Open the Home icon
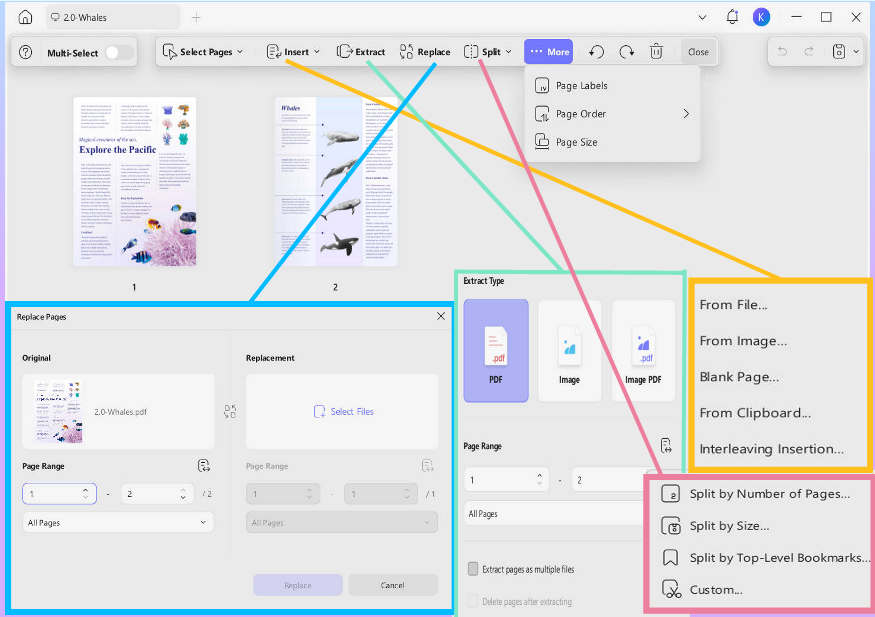Screen dimensions: 875x617 pyautogui.click(x=25, y=17)
